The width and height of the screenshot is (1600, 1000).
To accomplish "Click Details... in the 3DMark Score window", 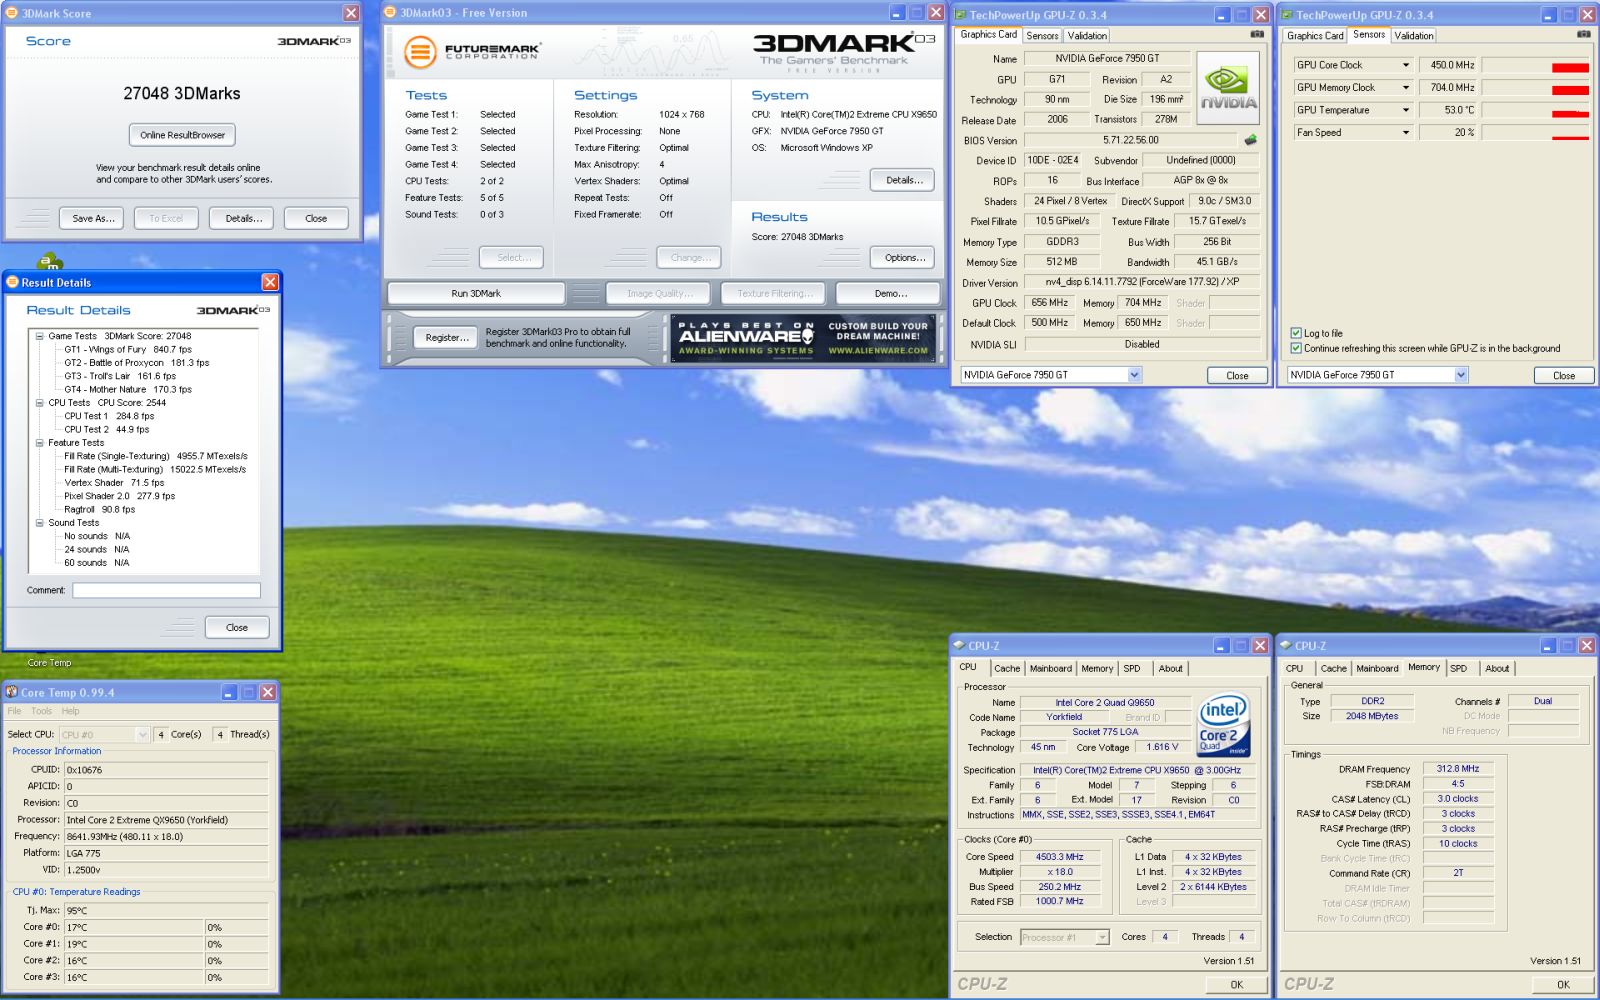I will tap(243, 218).
